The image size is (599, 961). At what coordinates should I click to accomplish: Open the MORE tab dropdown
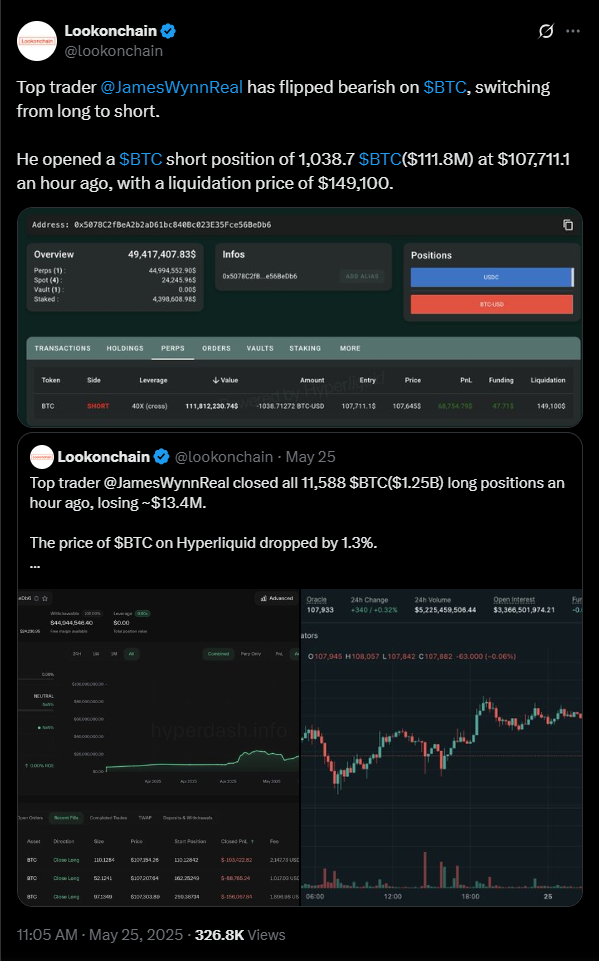tap(351, 348)
